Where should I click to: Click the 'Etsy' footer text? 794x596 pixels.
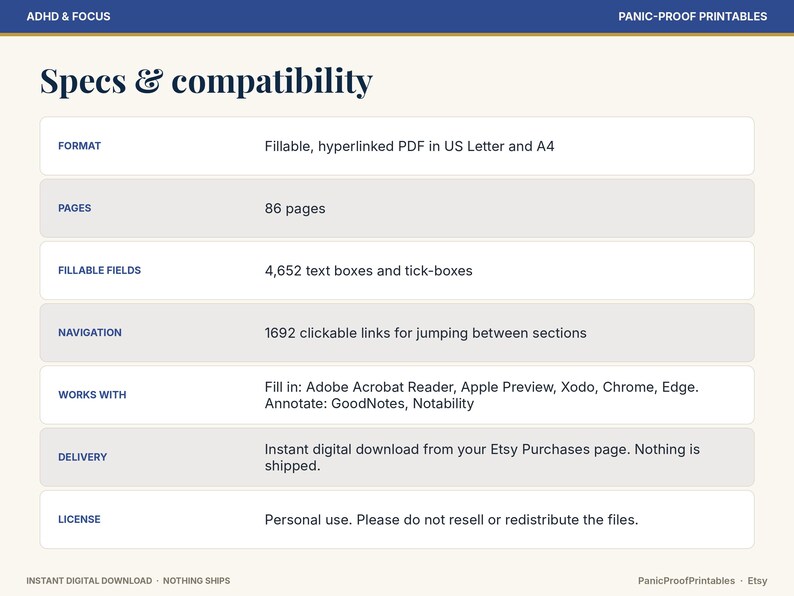coord(757,581)
